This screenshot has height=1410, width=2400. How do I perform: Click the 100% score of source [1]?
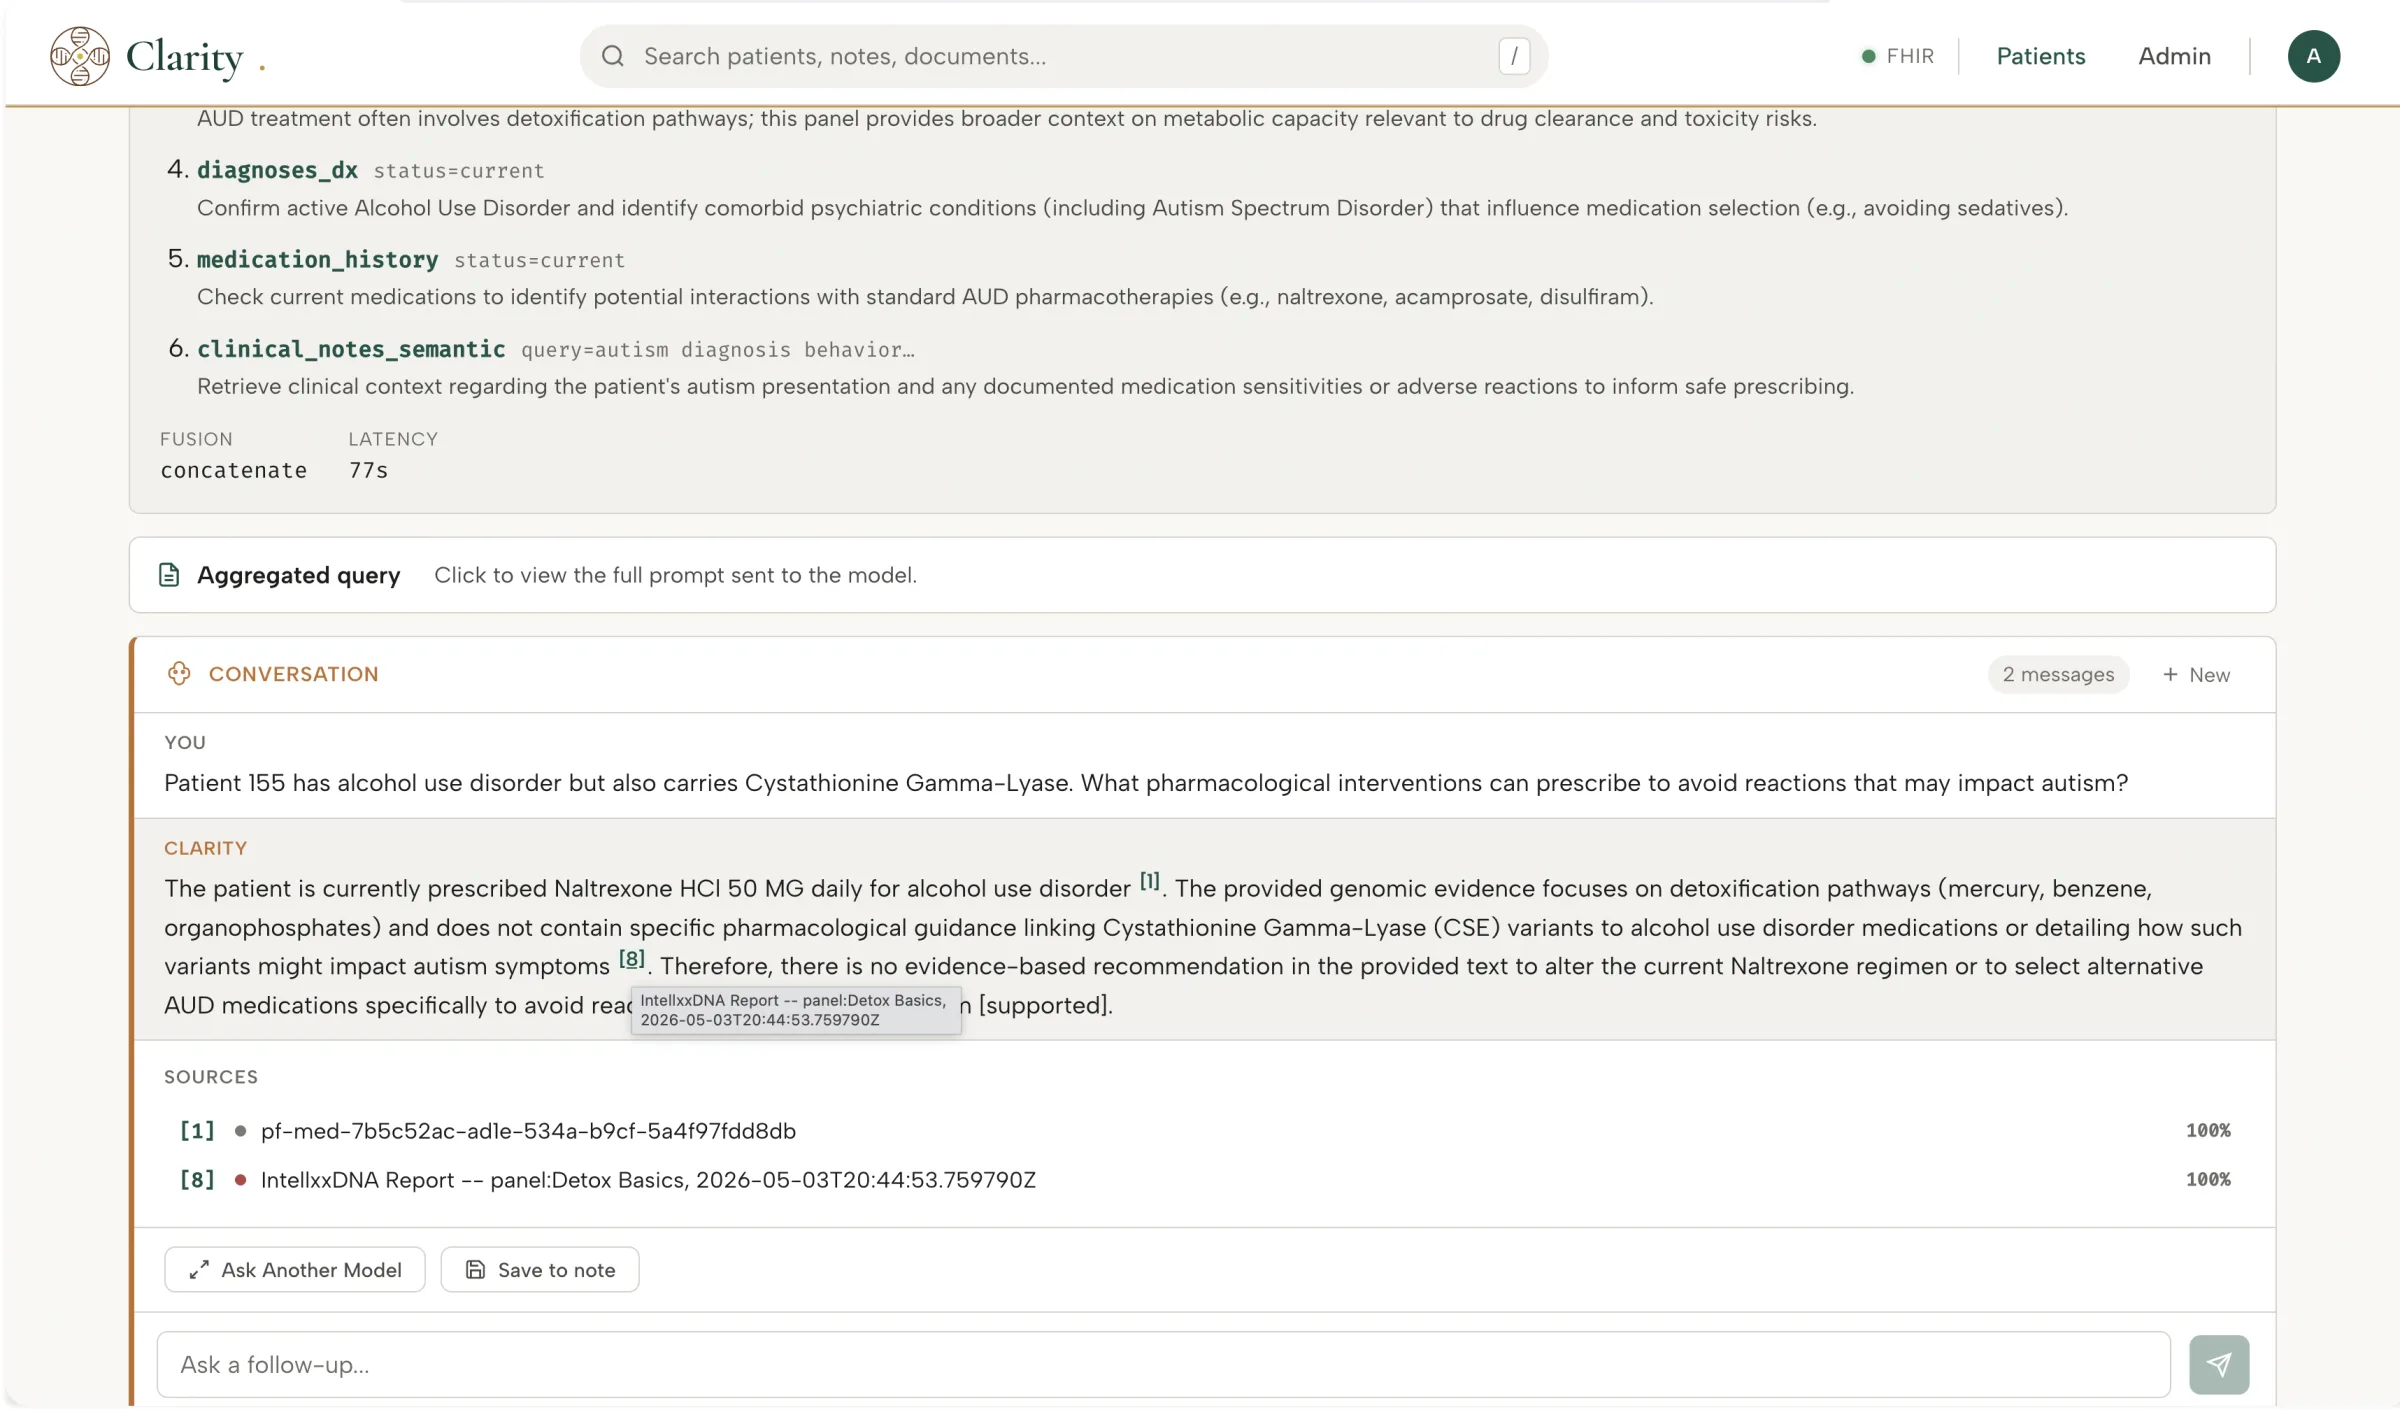2208,1131
